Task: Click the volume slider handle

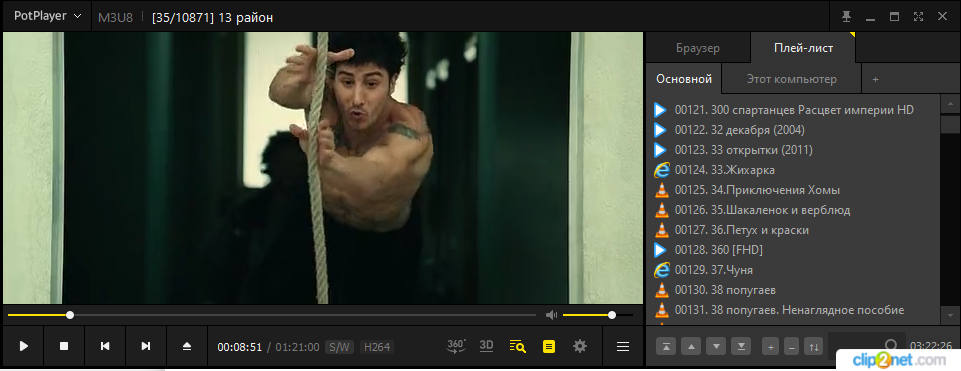Action: coord(612,315)
